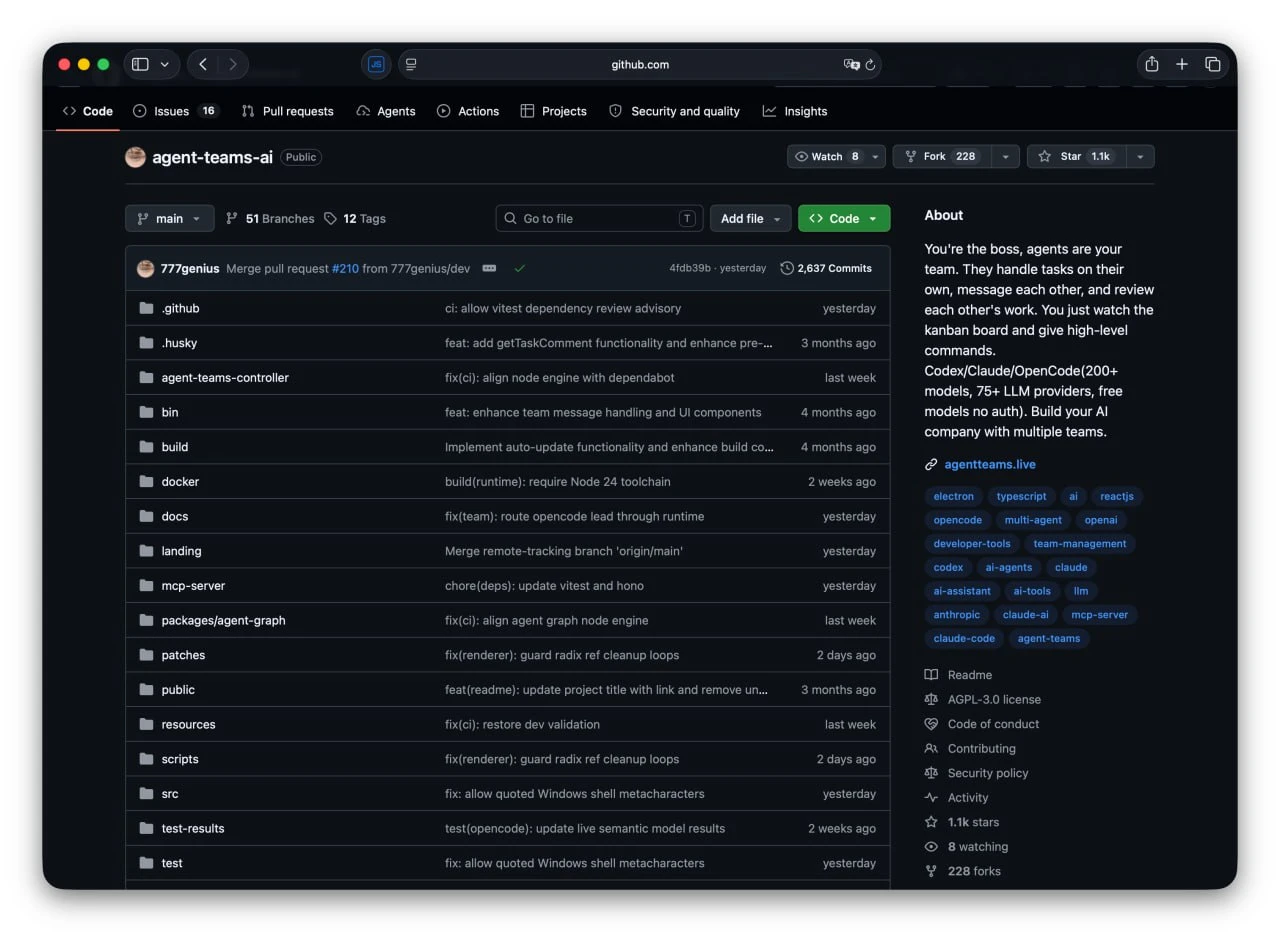Screen dimensions: 1280x932
Task: Open the Safari sidebar options chevron
Action: 164,64
